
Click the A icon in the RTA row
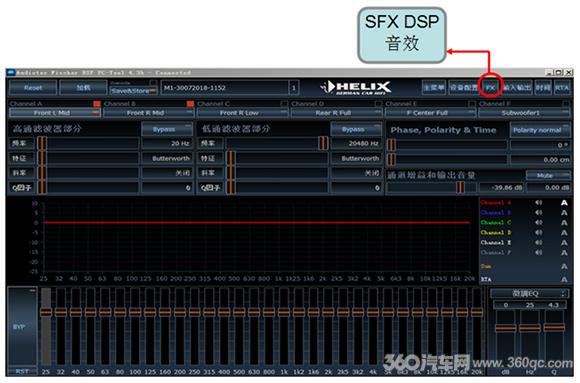(564, 279)
